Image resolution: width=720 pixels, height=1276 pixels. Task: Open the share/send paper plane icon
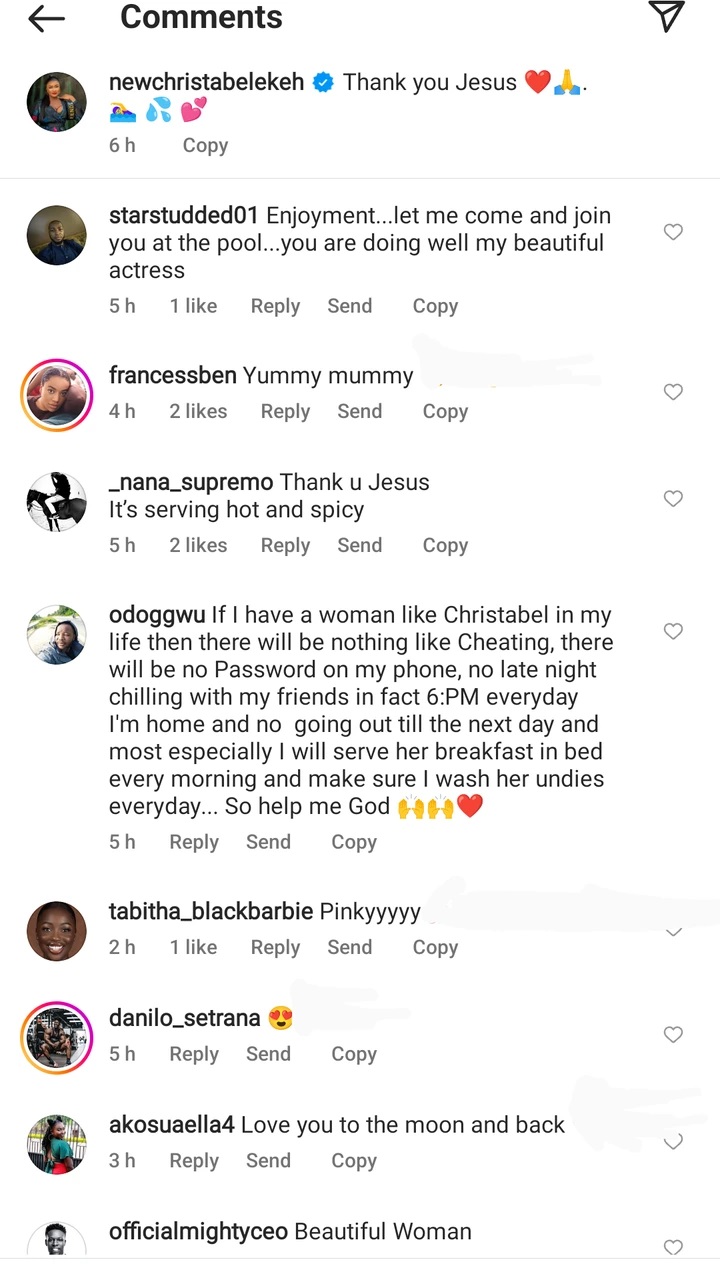point(666,17)
